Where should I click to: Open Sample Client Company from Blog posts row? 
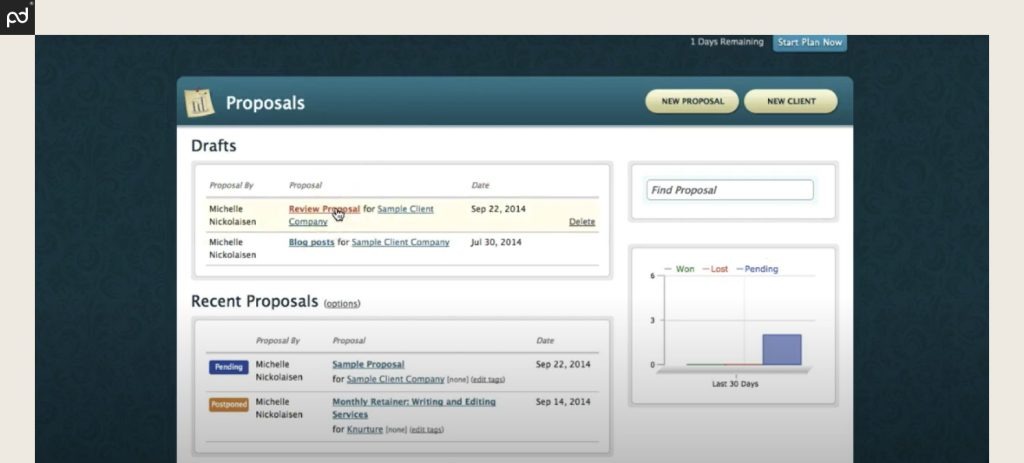400,242
